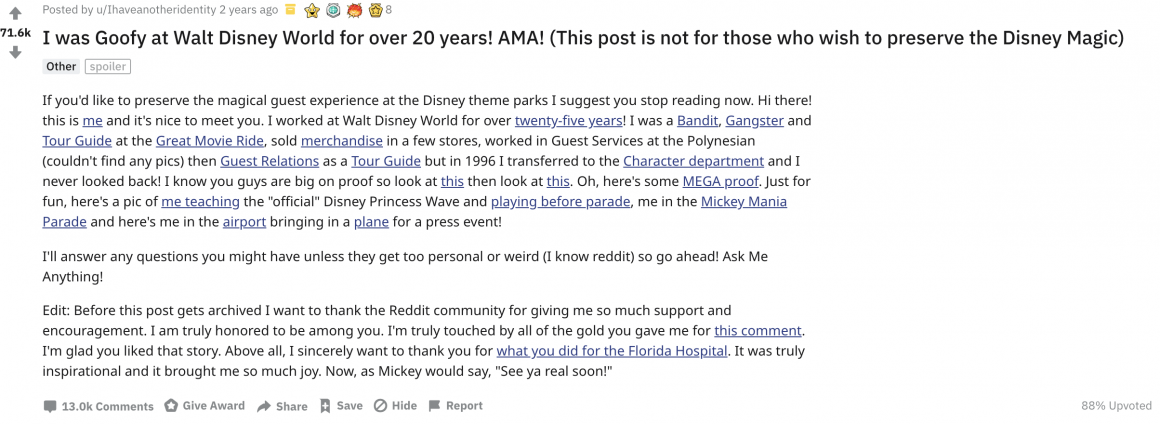Click the speech bubble comments icon

coord(50,406)
